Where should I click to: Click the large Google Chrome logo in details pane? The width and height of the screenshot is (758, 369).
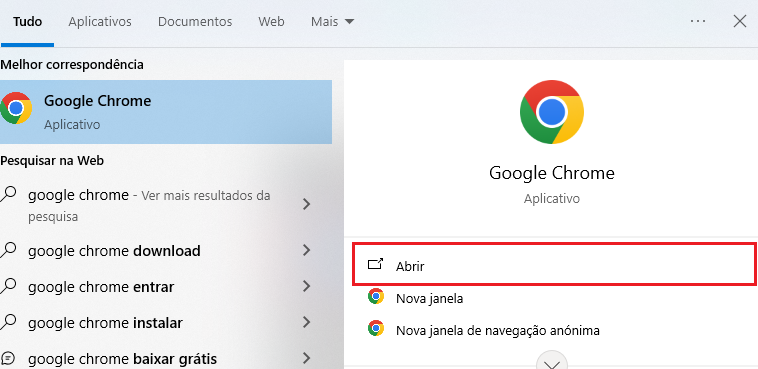[552, 112]
